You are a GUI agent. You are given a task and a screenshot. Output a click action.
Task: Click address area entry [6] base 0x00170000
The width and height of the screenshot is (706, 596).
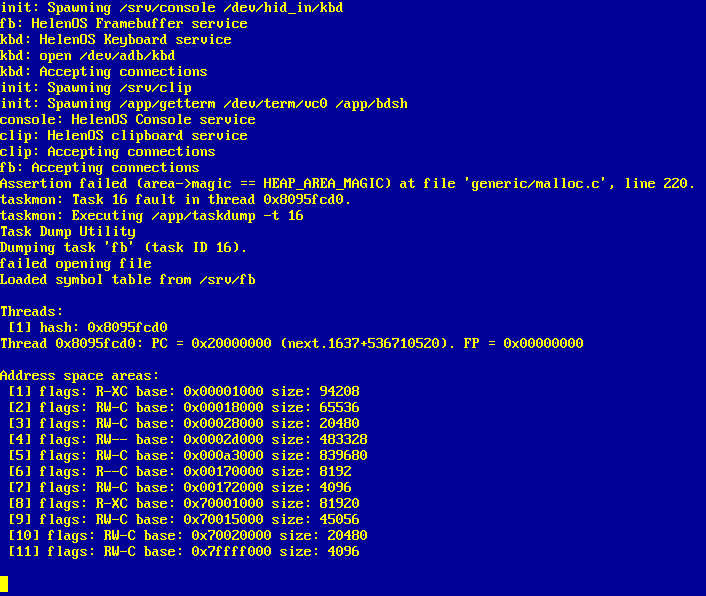[x=180, y=471]
